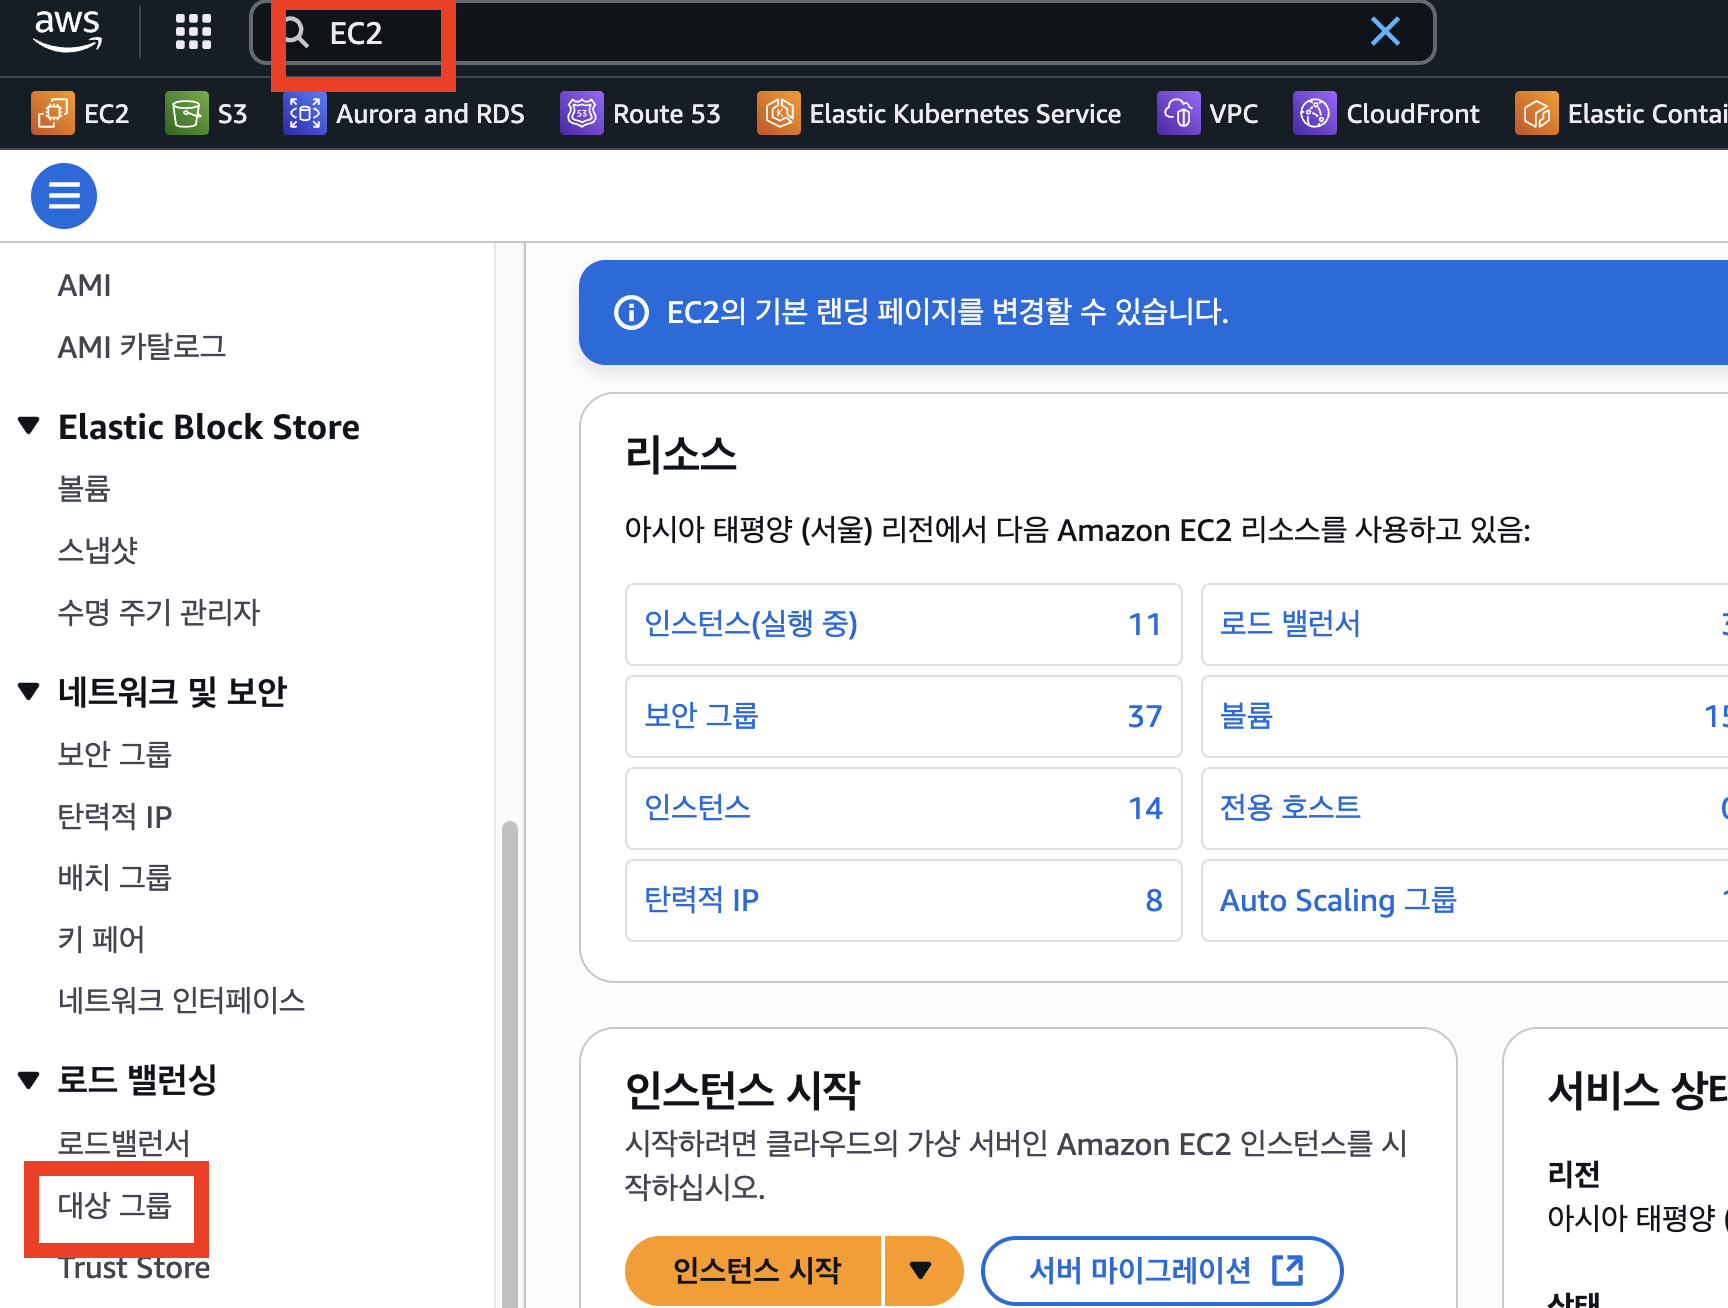Screen dimensions: 1728x1308
Task: Open S3 bucket icon shortcut
Action: [186, 114]
